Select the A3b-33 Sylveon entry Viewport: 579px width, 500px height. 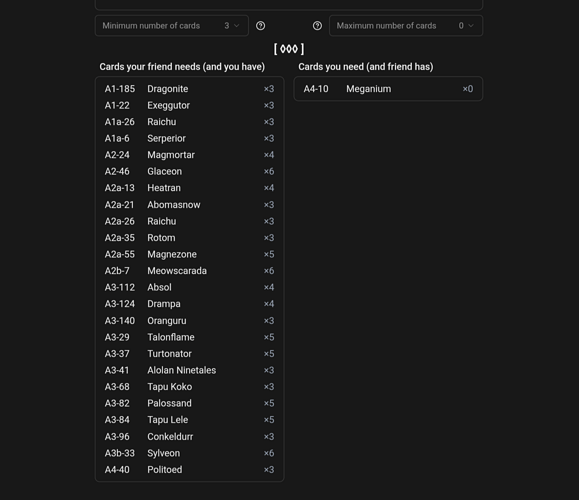pos(189,453)
